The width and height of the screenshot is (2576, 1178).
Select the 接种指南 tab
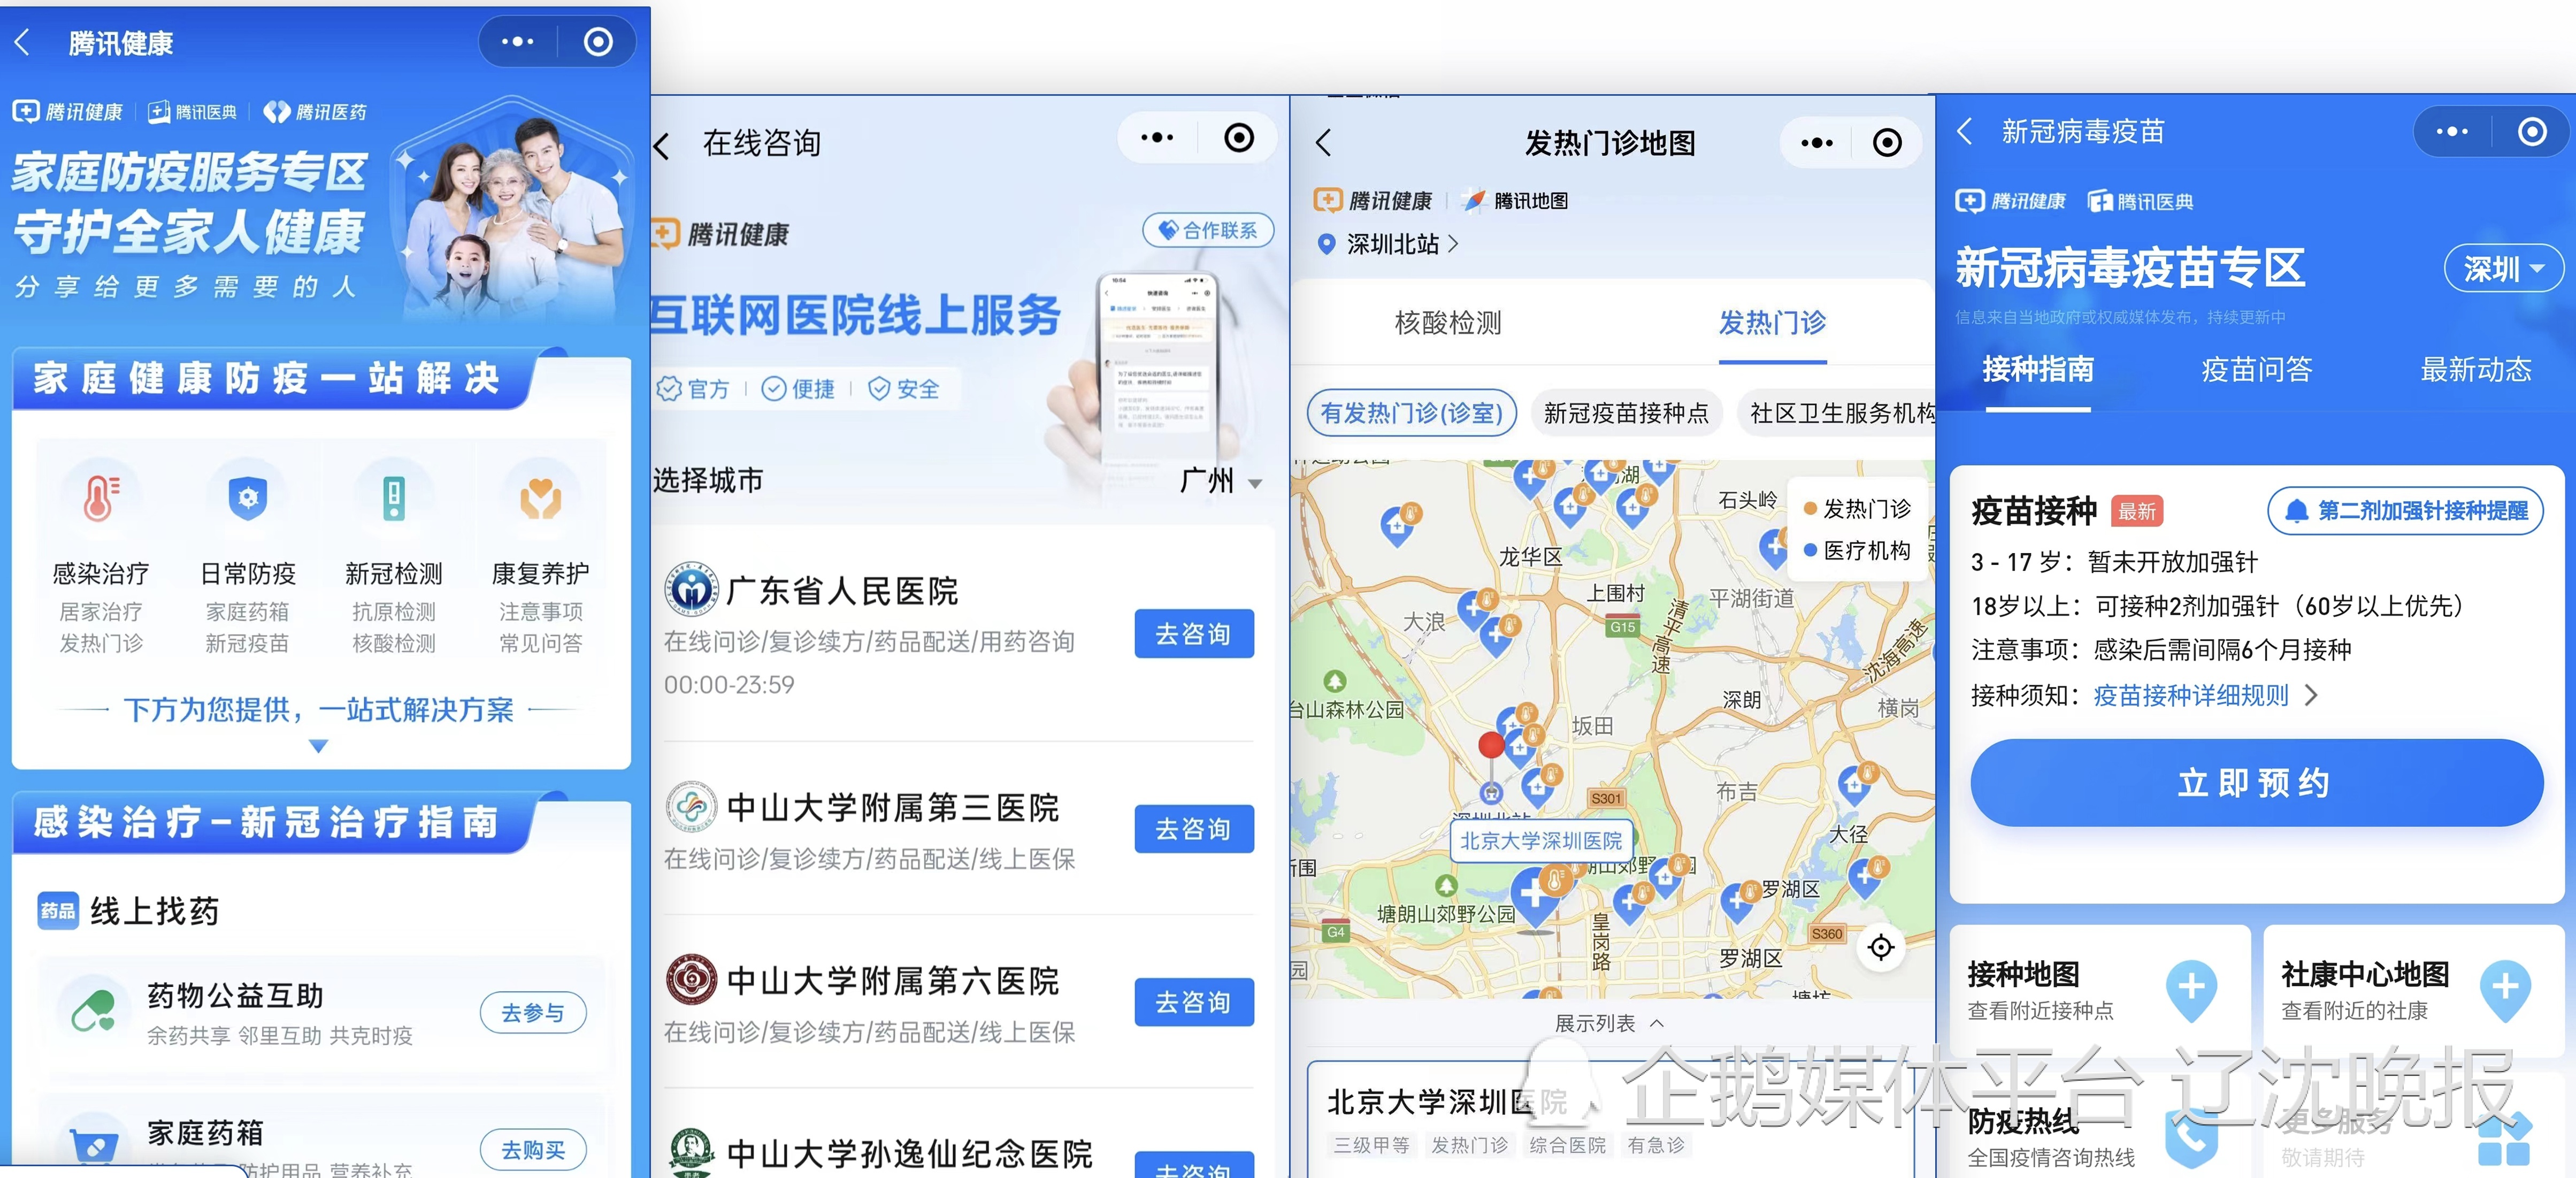tap(2037, 369)
